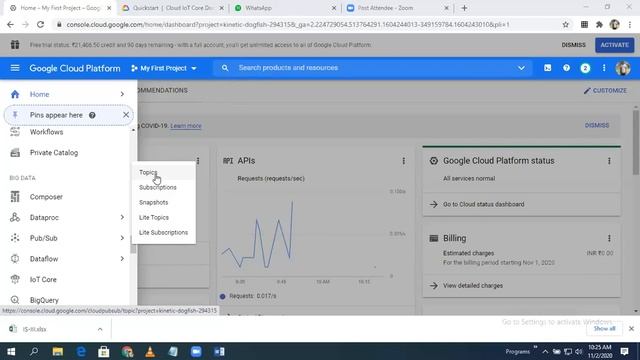This screenshot has width=640, height=360.
Task: Open VLC media player from taskbar
Action: [x=150, y=351]
